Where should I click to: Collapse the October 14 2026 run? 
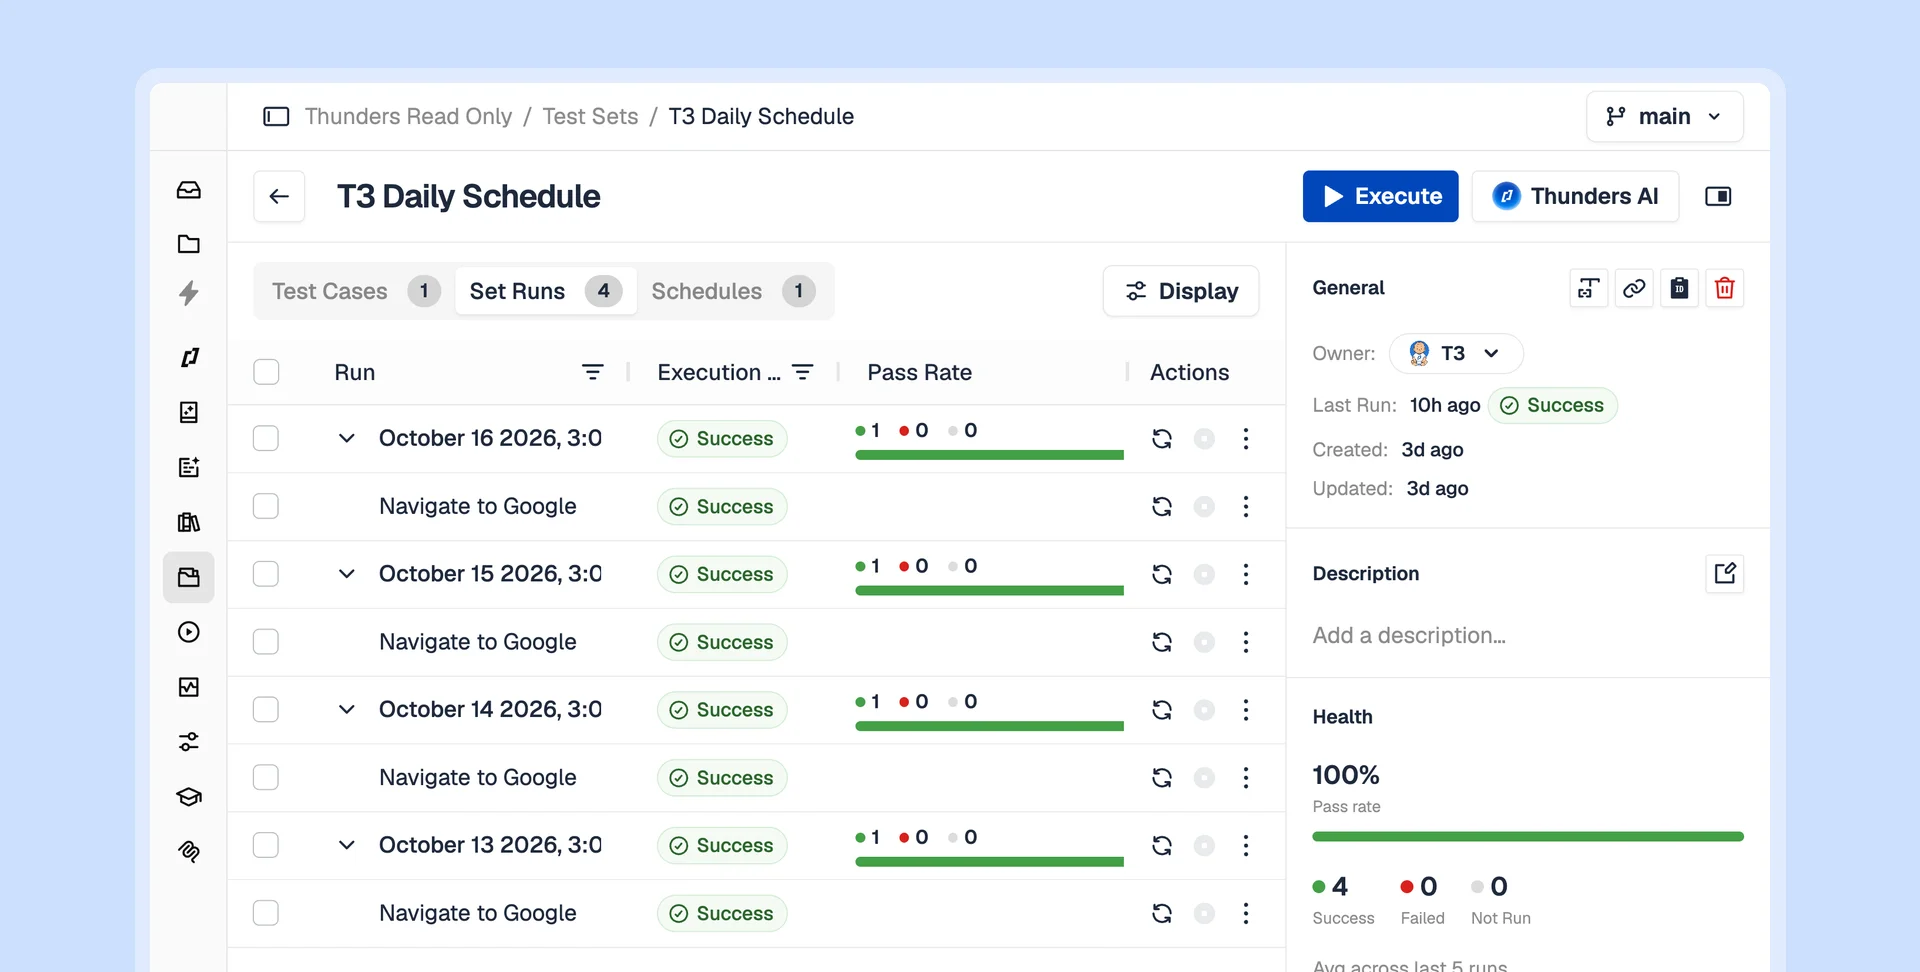[x=346, y=710]
